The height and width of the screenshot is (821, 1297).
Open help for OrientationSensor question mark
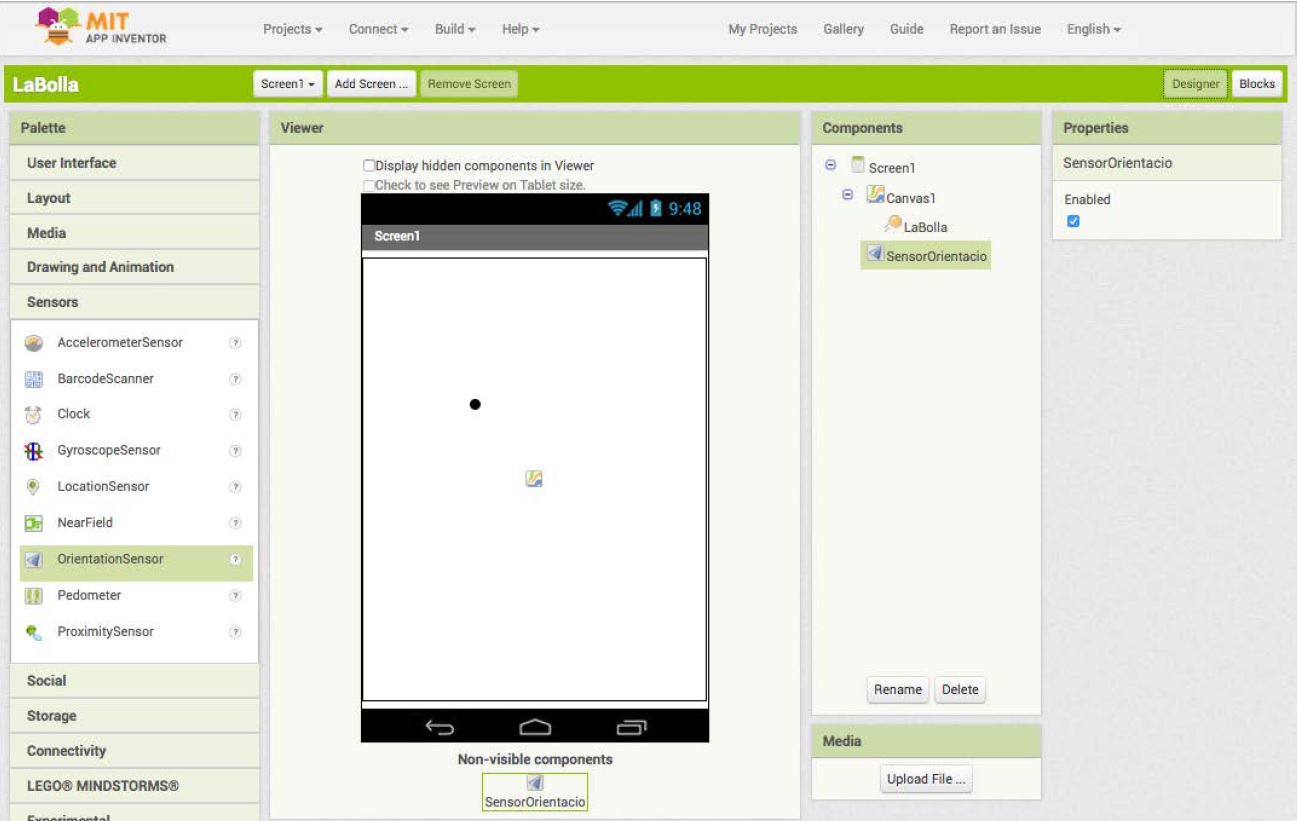click(236, 560)
